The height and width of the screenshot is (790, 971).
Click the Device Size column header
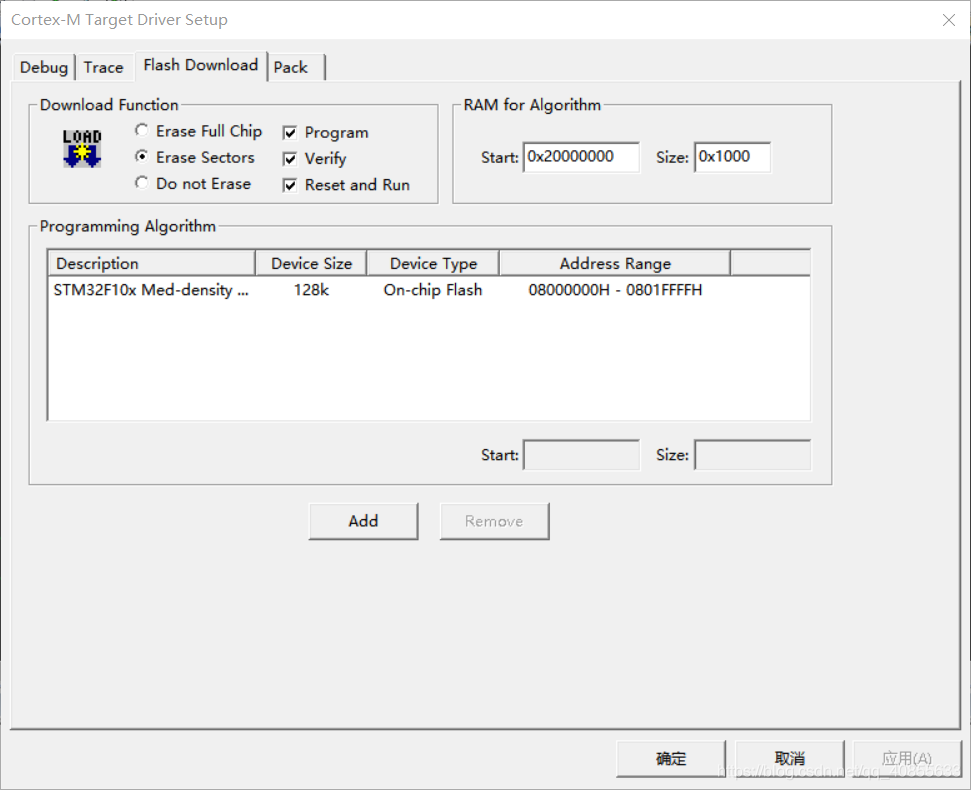tap(311, 263)
